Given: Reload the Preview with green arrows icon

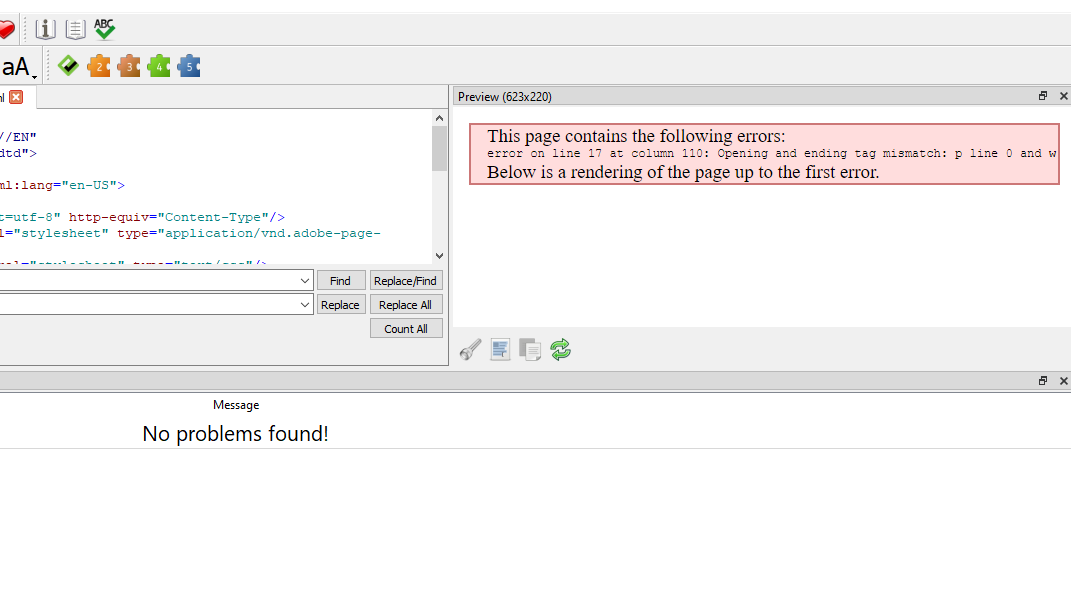Looking at the screenshot, I should [x=560, y=350].
